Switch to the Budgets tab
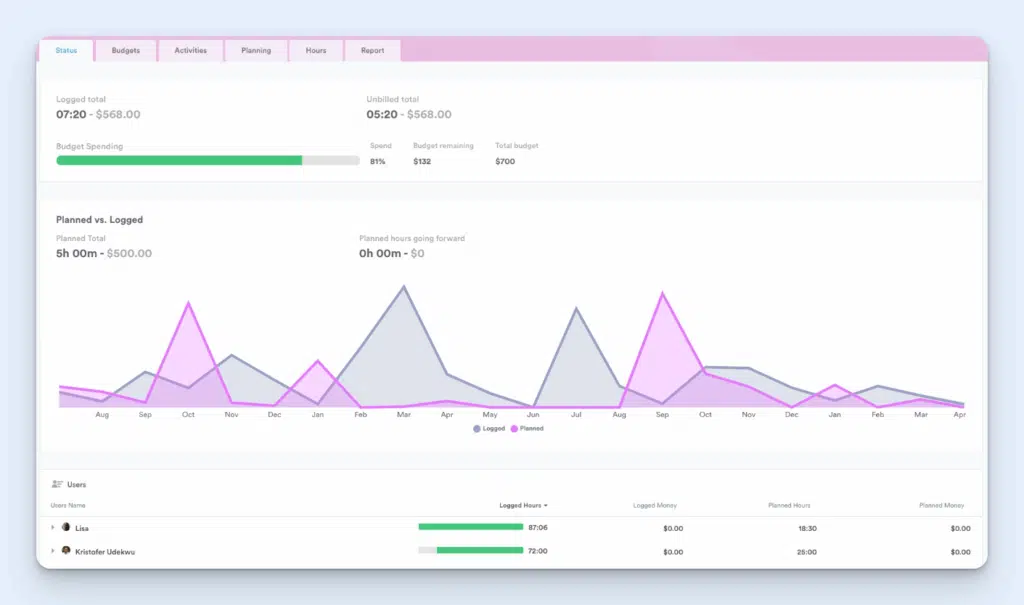The image size is (1024, 605). 126,50
